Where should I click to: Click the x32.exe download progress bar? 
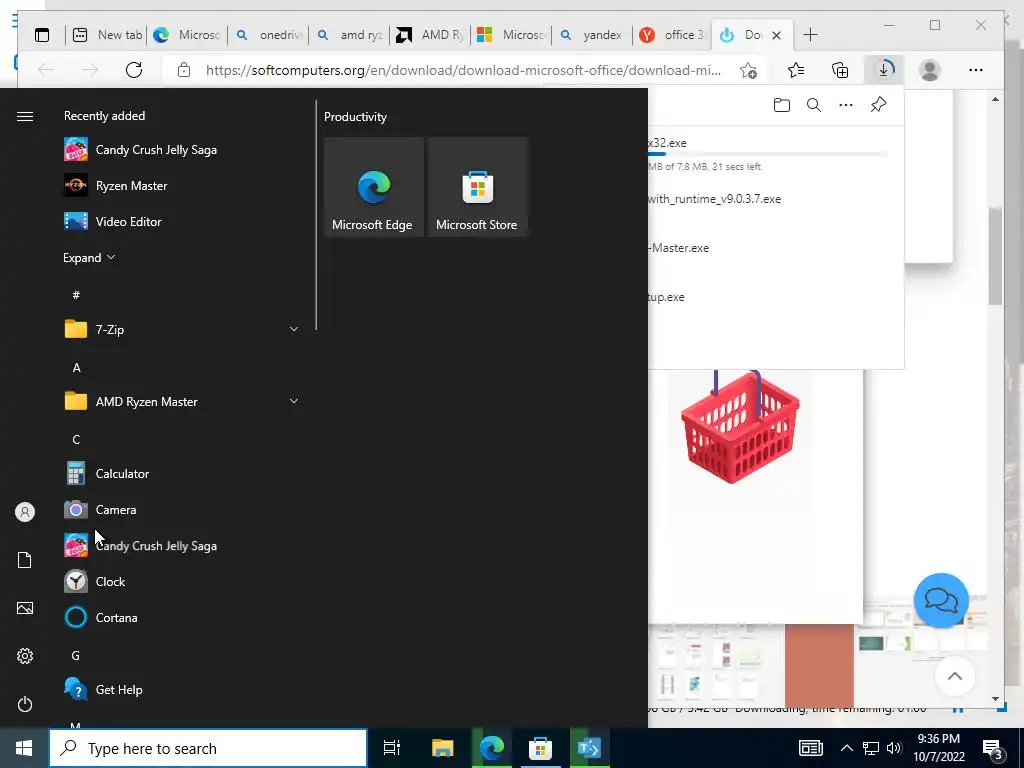768,154
